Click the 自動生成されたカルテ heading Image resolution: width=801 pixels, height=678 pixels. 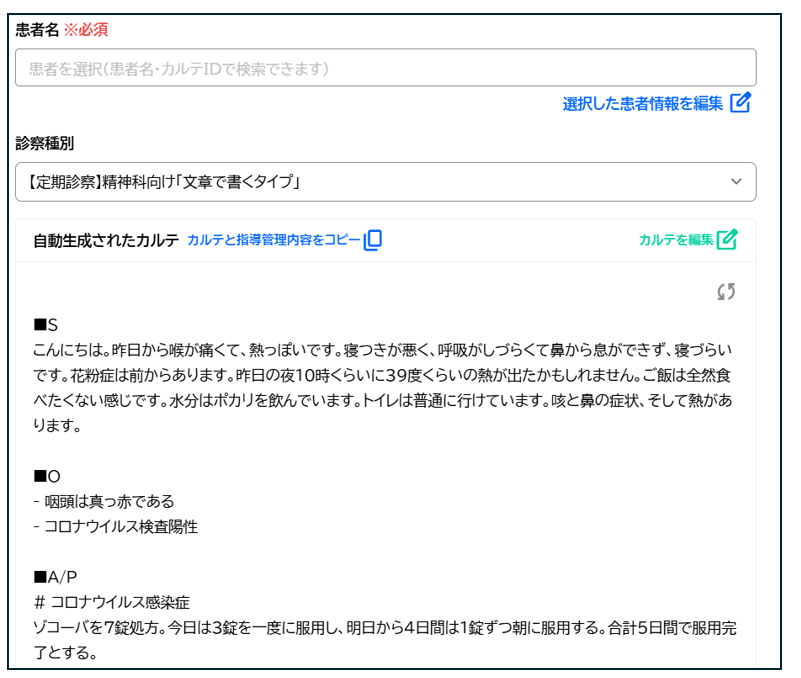[x=106, y=240]
